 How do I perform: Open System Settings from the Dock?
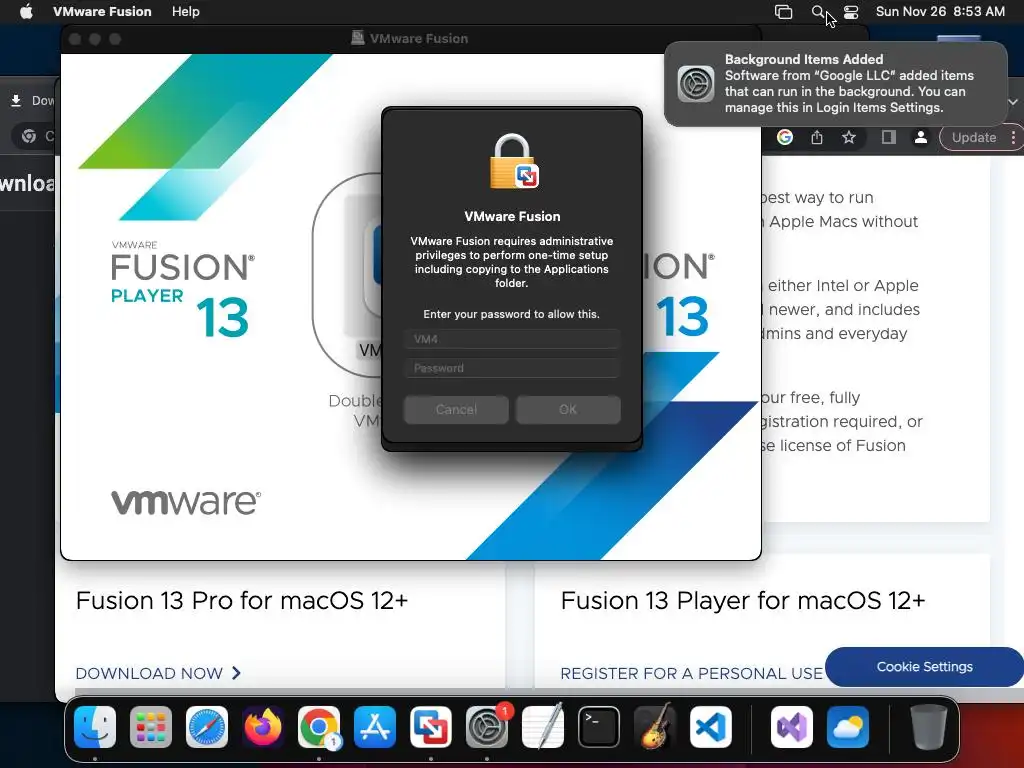tap(487, 727)
